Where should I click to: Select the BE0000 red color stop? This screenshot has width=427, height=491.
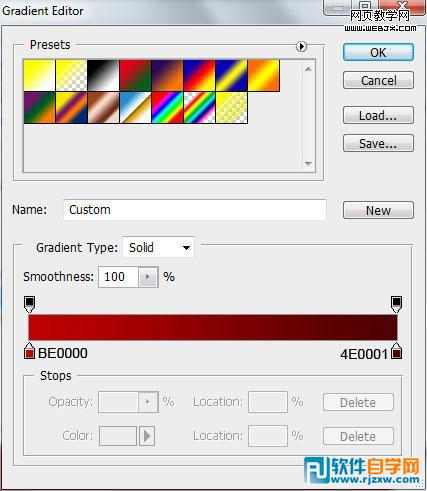[x=29, y=351]
